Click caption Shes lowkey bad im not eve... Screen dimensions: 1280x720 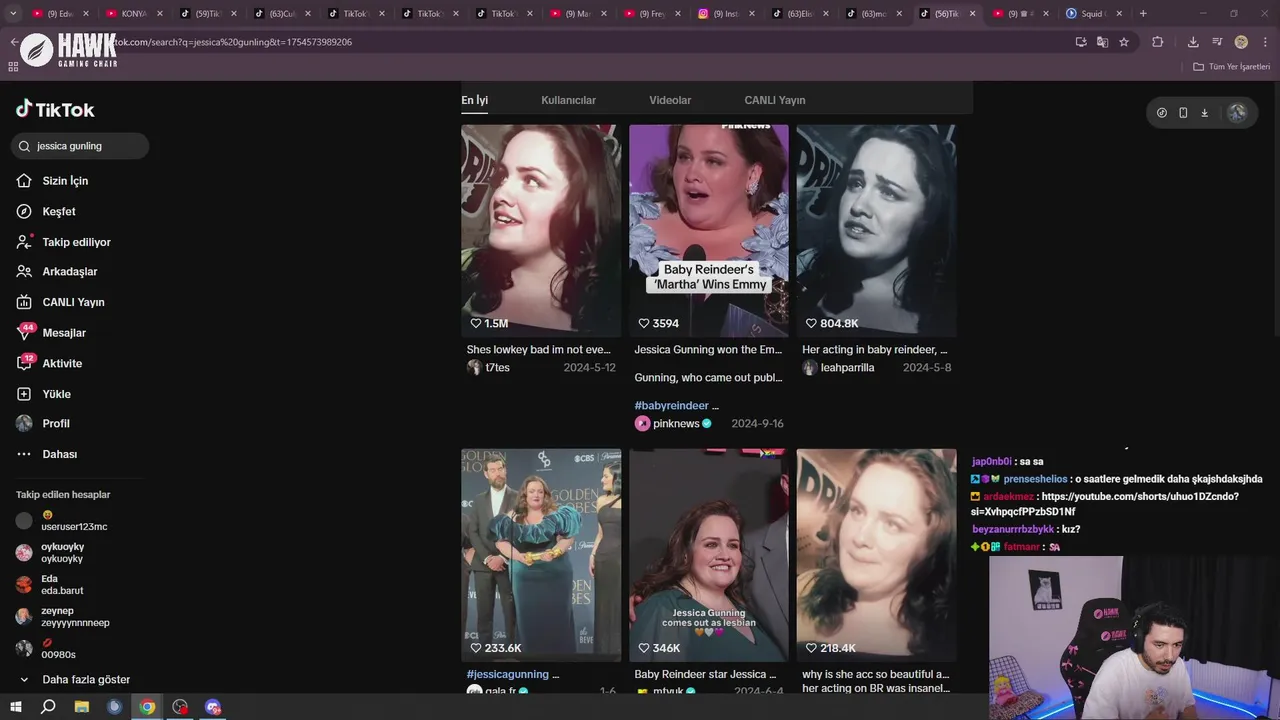click(x=539, y=350)
